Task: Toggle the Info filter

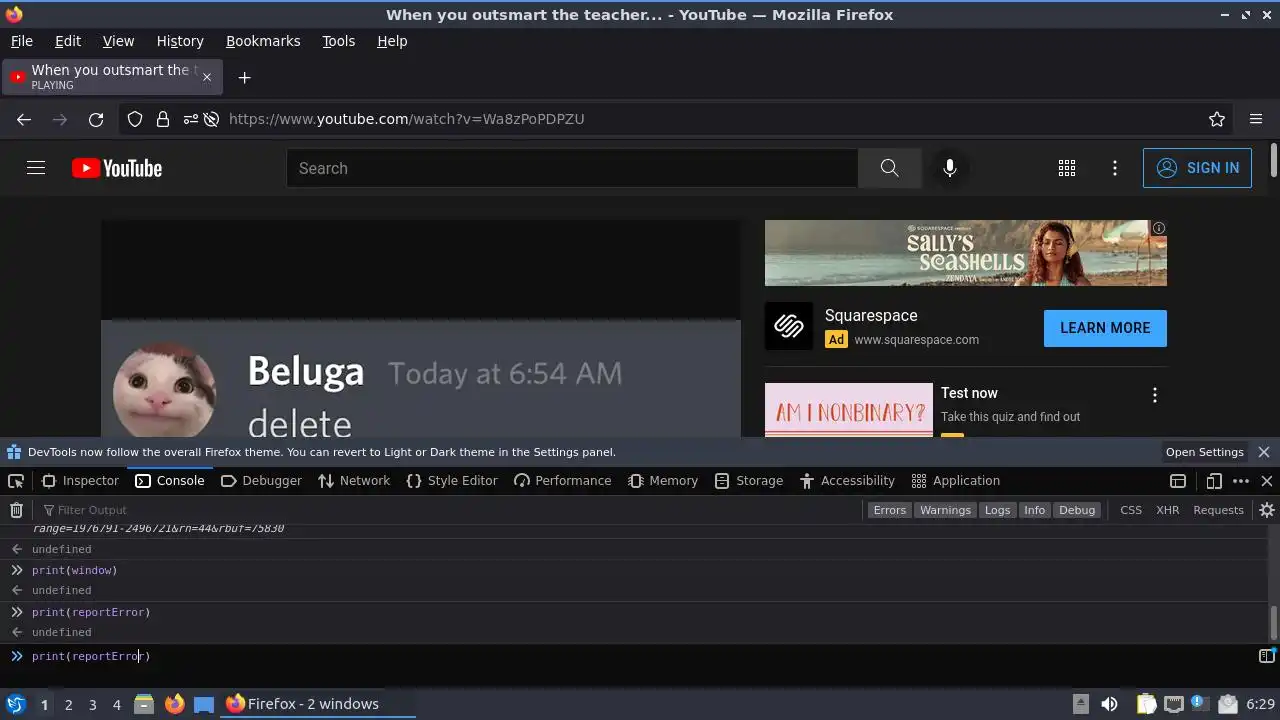Action: (x=1034, y=510)
